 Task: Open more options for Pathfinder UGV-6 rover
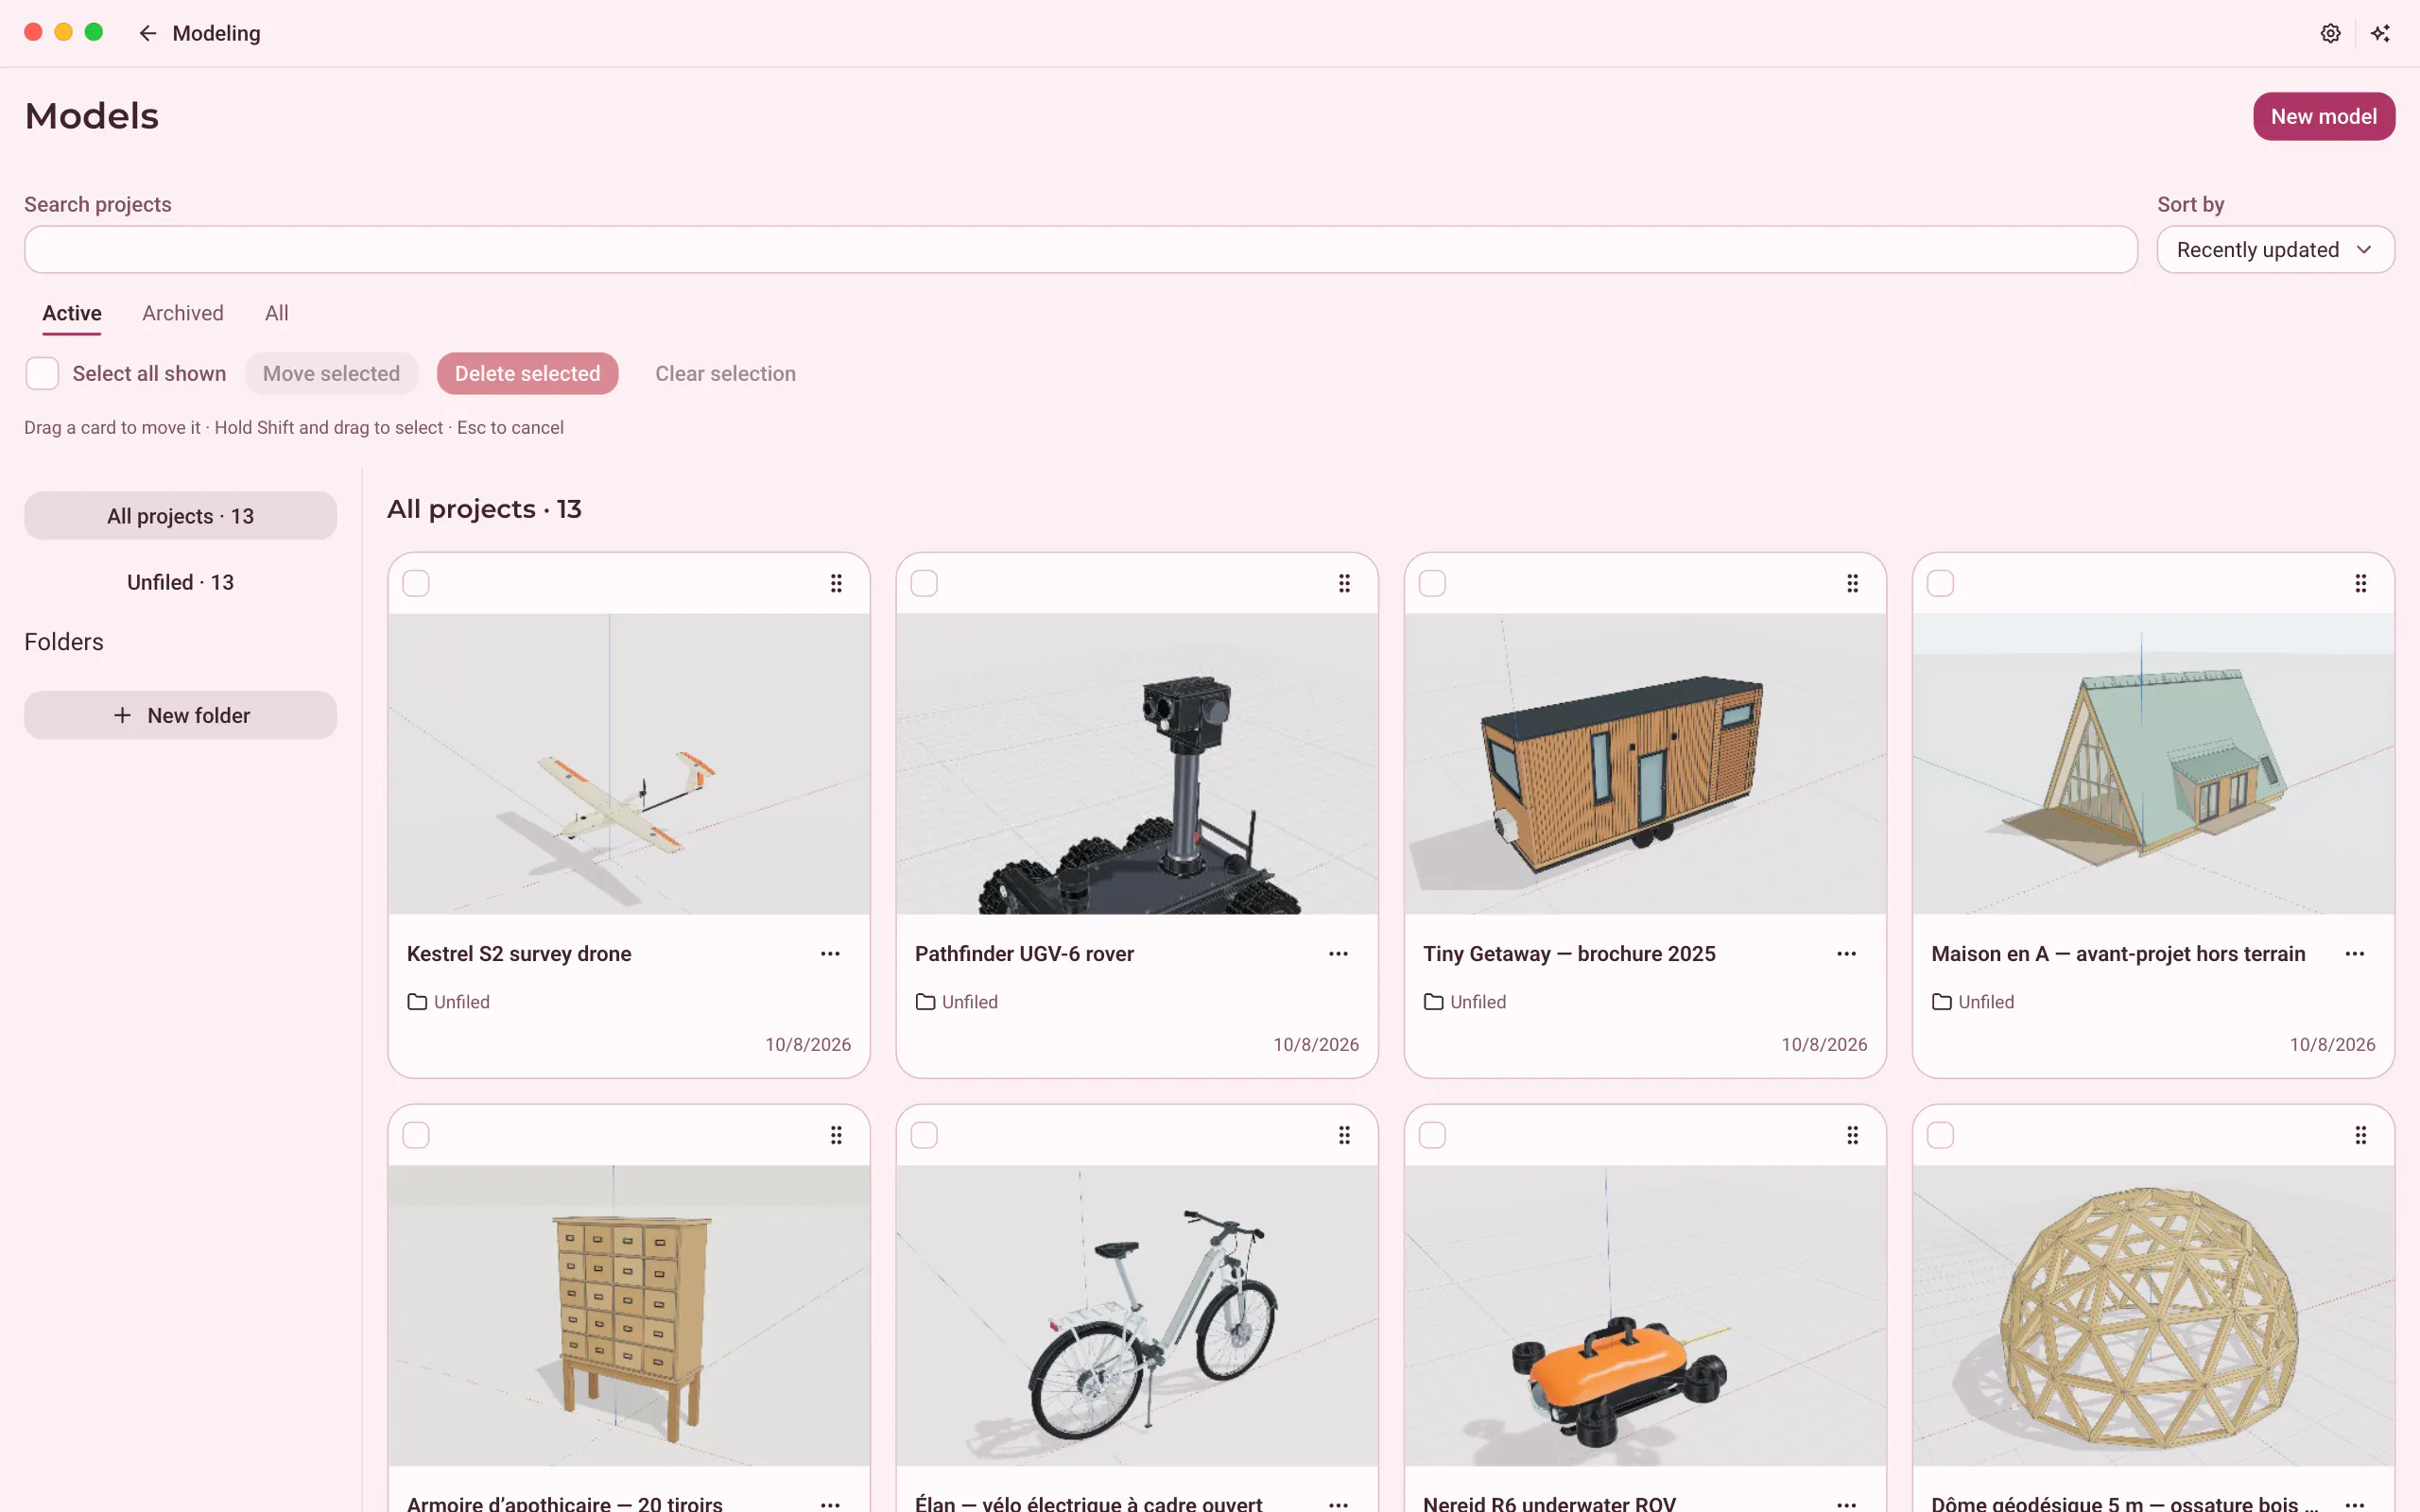(x=1338, y=954)
